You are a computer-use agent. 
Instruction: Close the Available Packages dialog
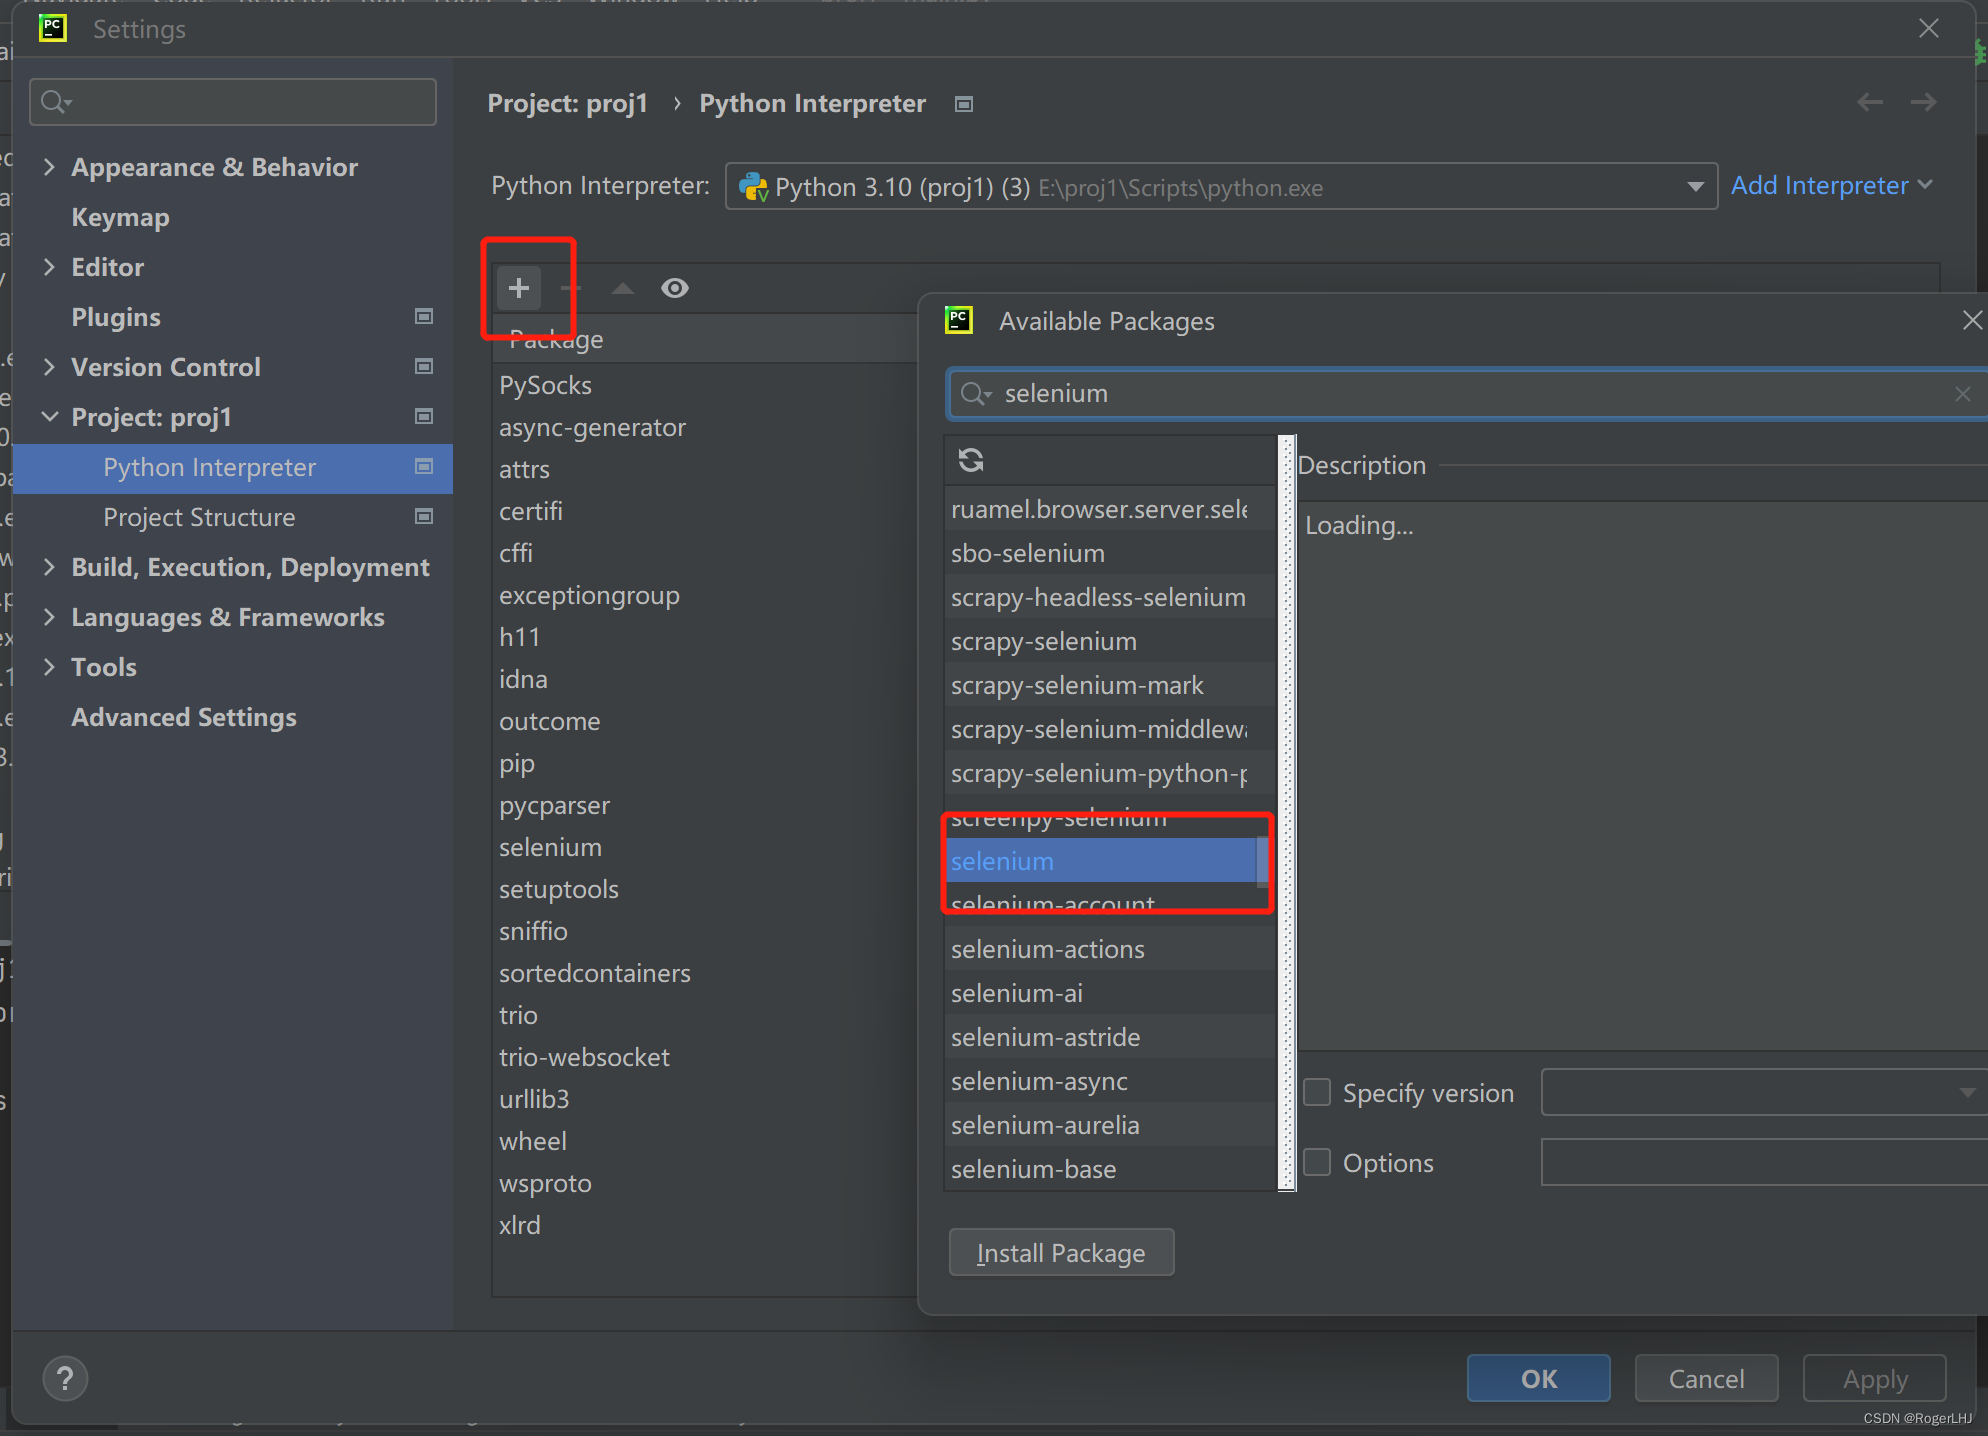[x=1972, y=320]
